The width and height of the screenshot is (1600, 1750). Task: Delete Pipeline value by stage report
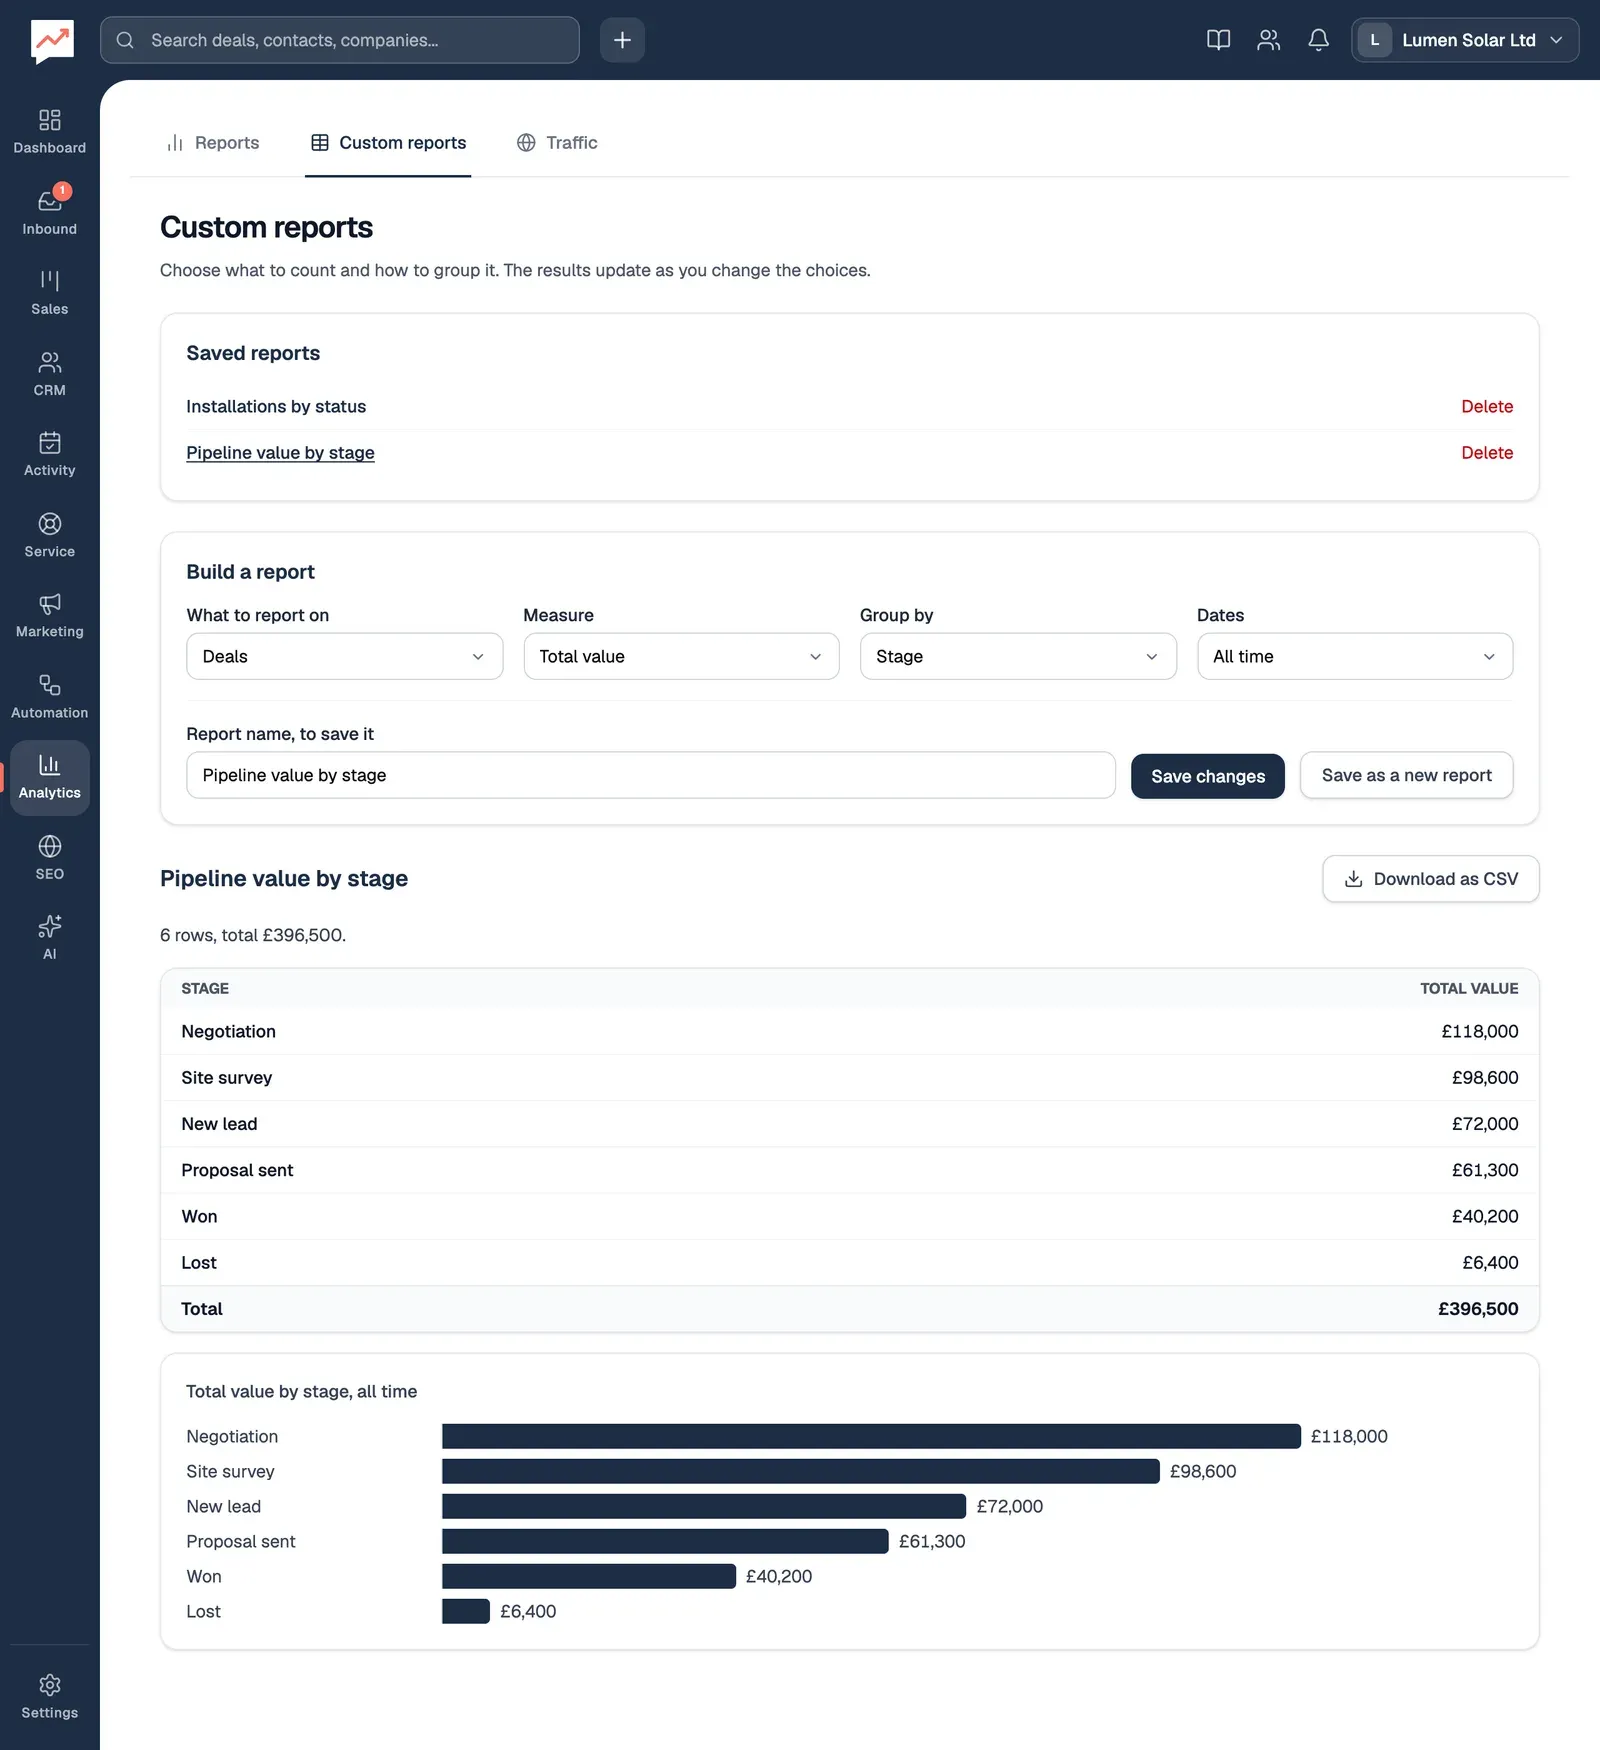[1487, 453]
